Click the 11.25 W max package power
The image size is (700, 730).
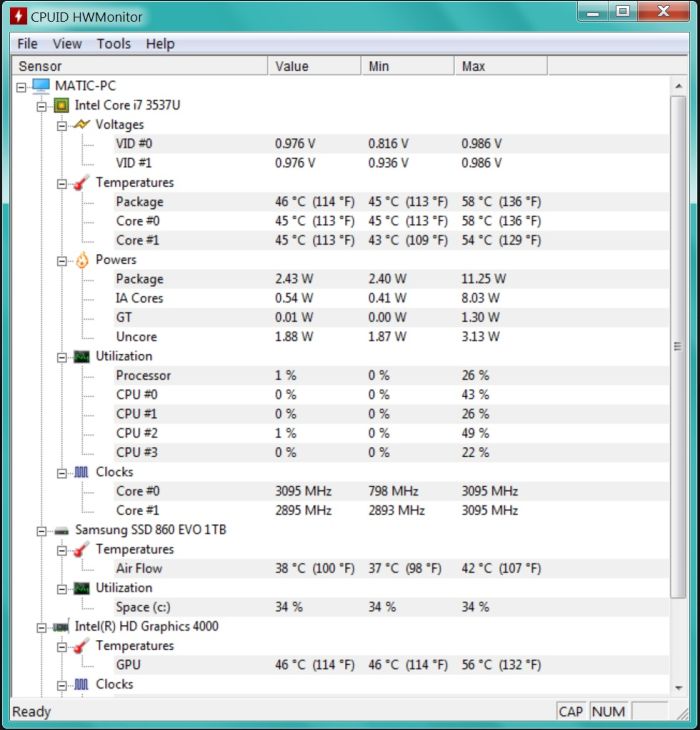(x=484, y=279)
